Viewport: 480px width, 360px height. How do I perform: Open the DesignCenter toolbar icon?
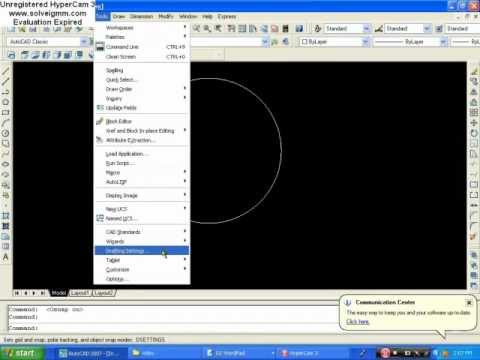242,29
